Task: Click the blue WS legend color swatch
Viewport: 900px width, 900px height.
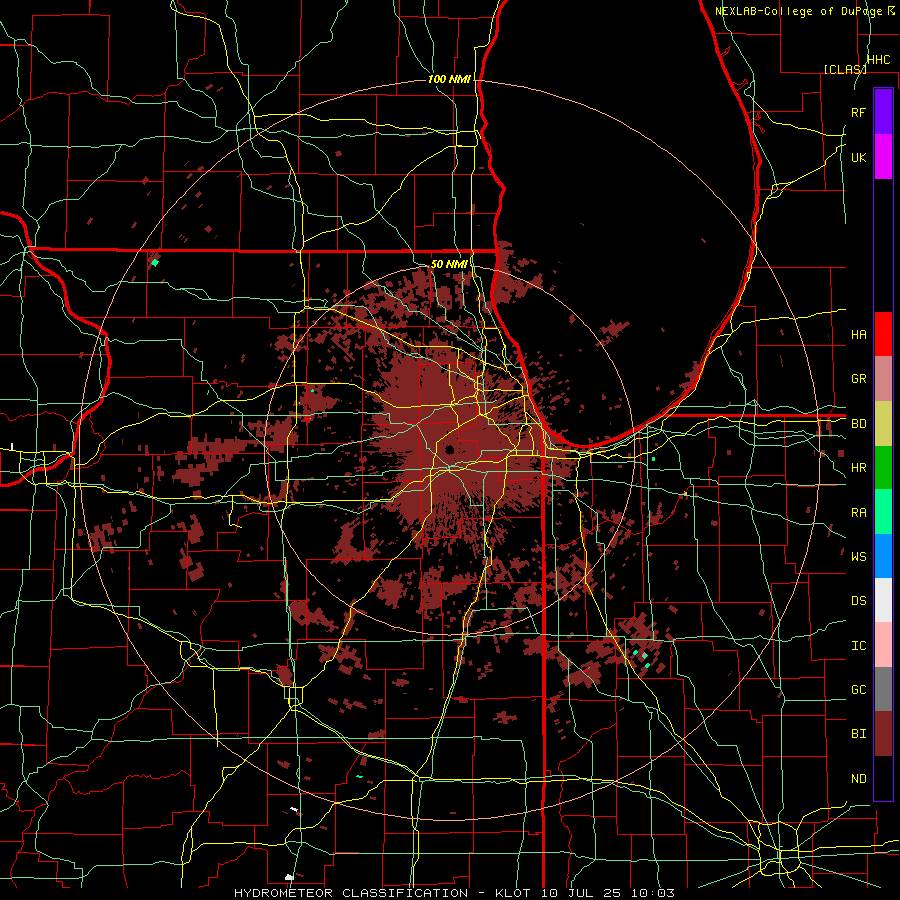Action: tap(883, 556)
